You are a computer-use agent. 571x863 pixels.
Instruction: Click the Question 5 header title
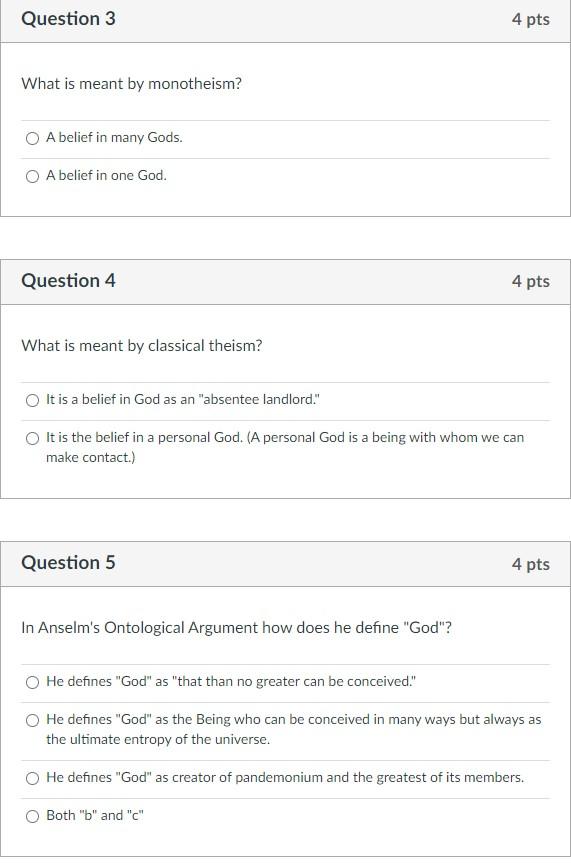(x=68, y=562)
